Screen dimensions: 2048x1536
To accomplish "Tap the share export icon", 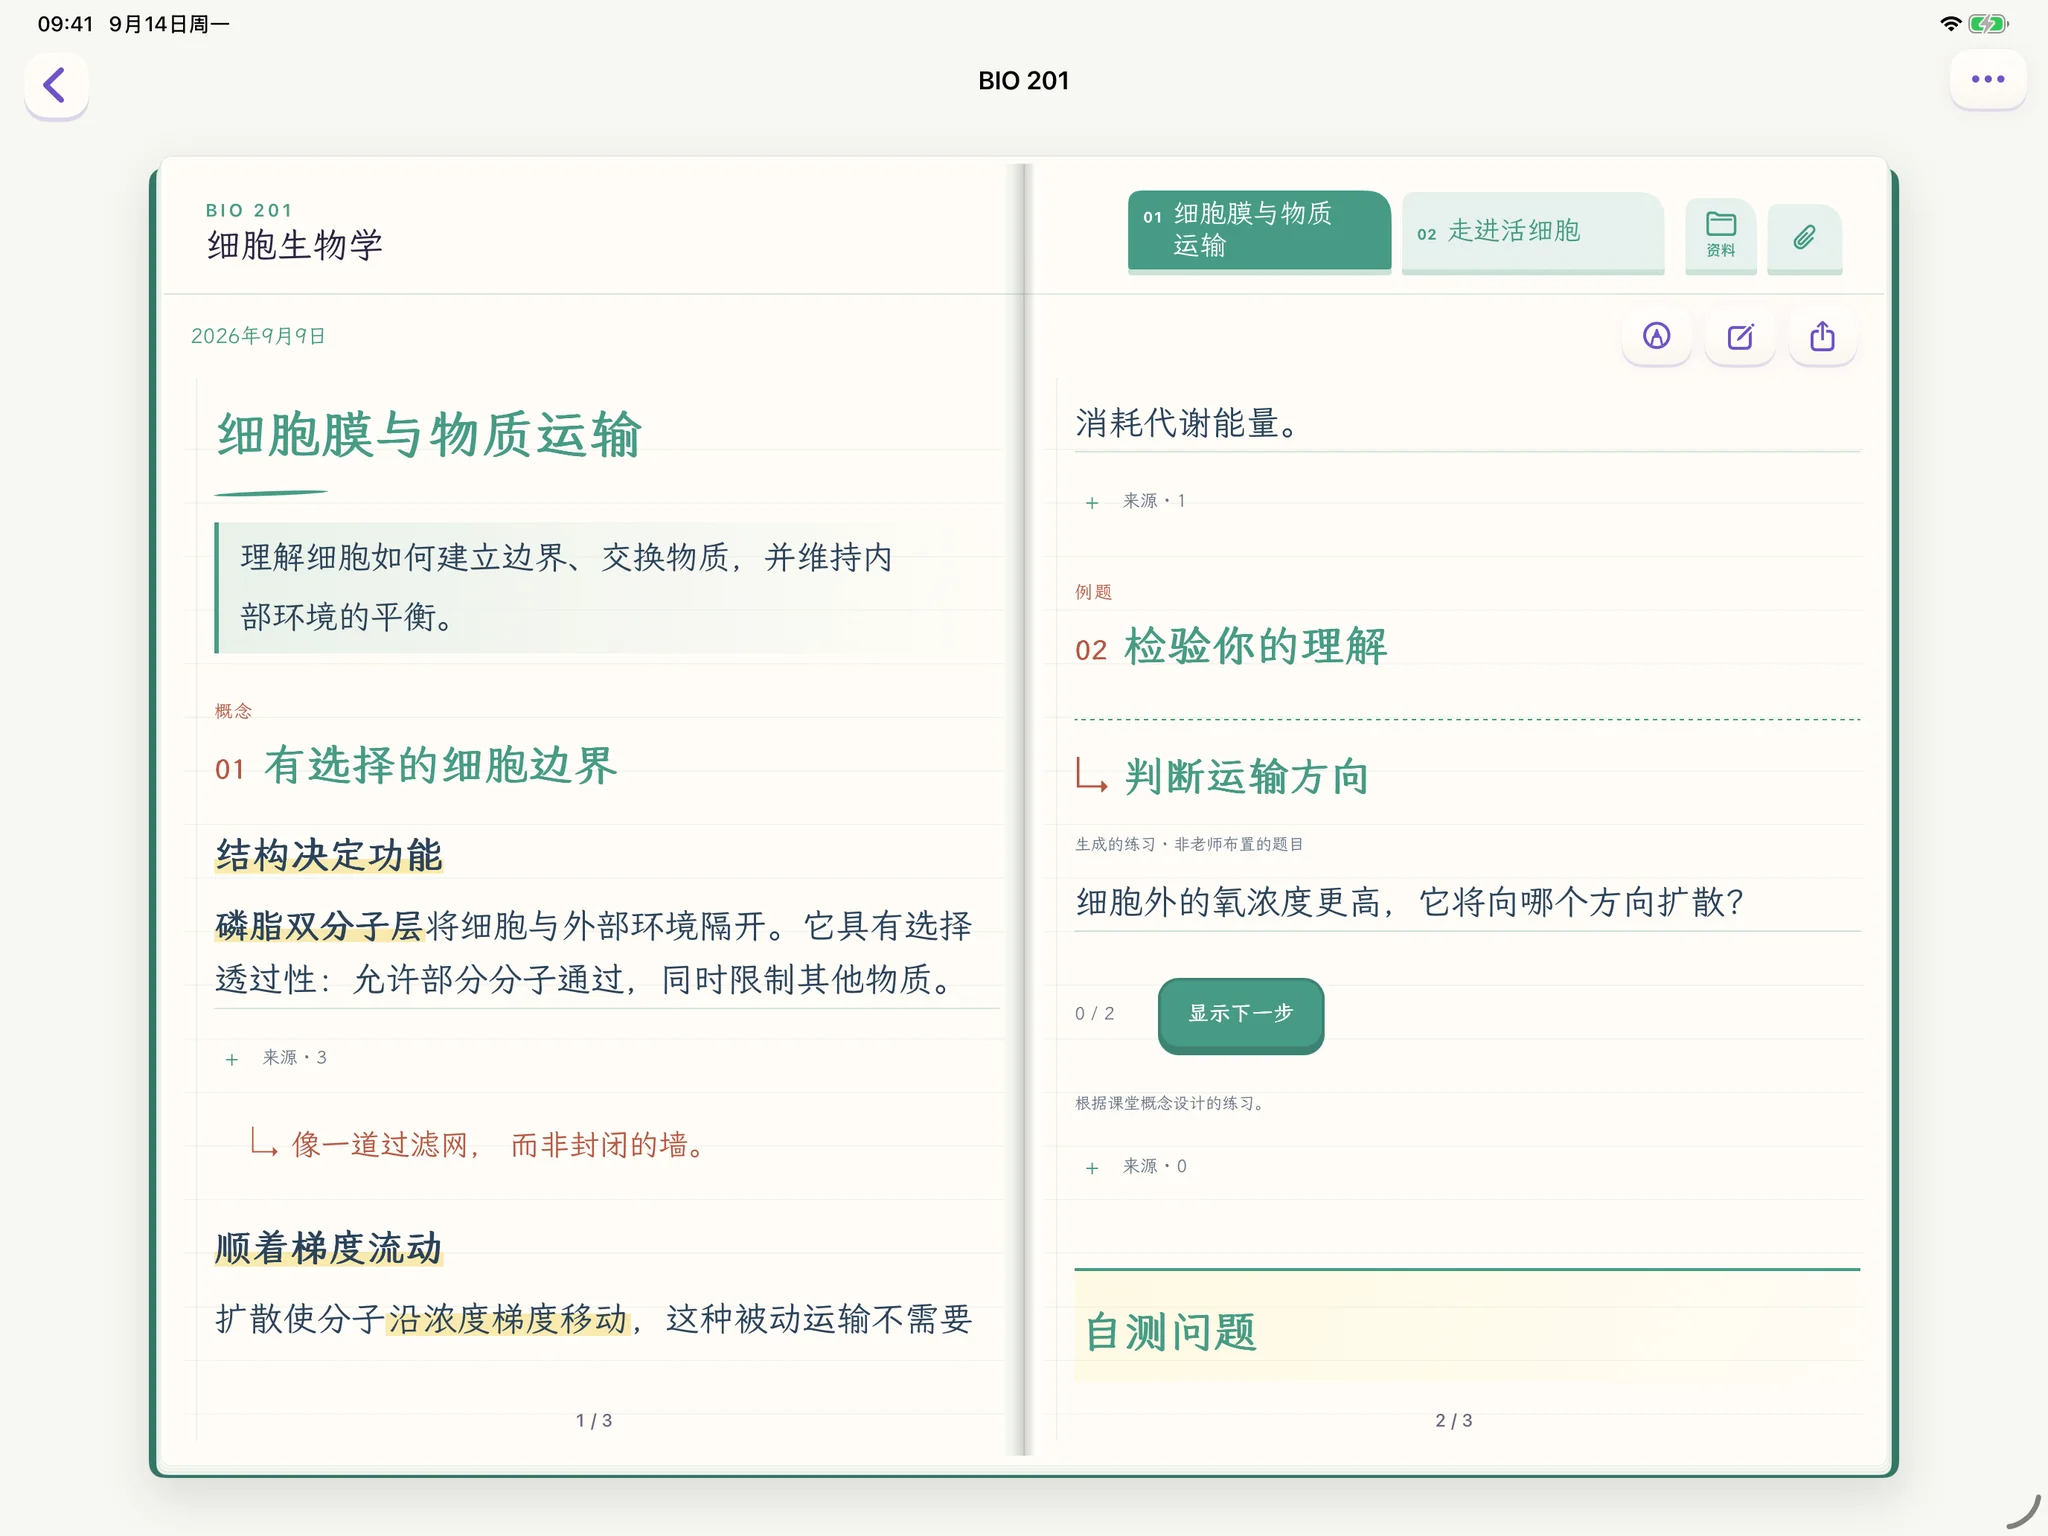I will (x=1822, y=336).
